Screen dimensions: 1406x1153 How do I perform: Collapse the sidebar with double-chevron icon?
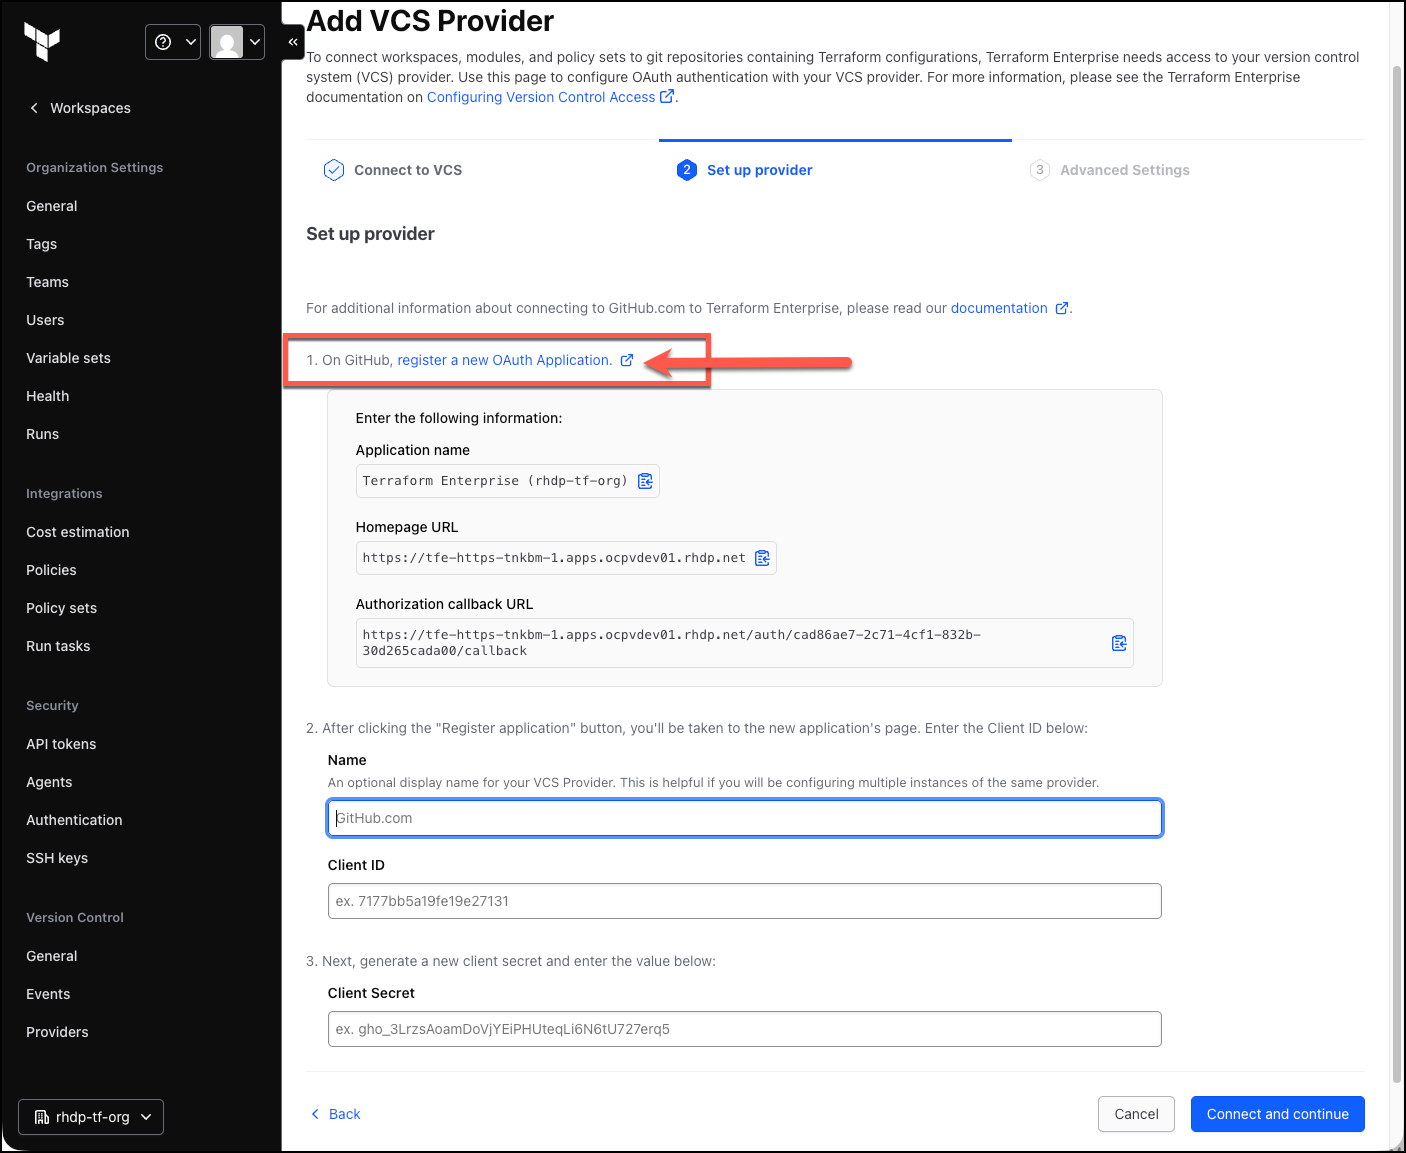point(293,42)
